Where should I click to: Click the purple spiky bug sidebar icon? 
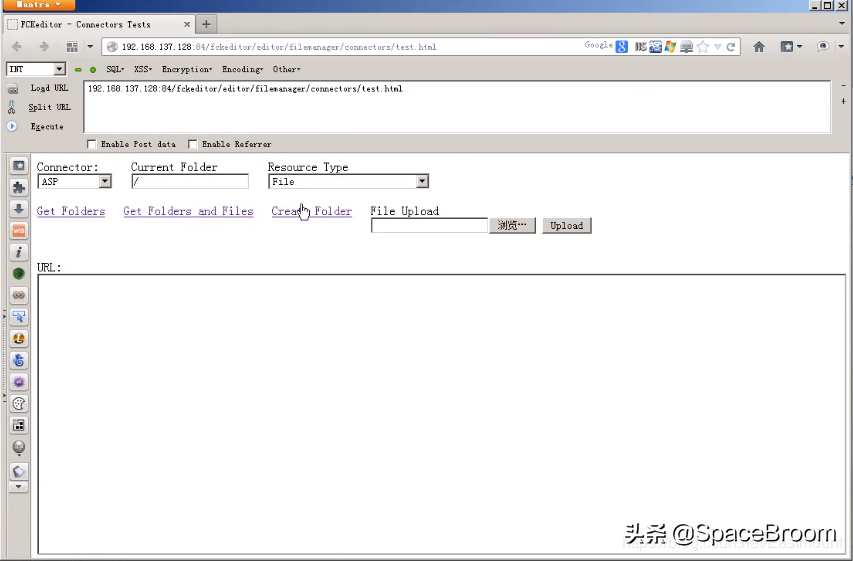(x=19, y=382)
